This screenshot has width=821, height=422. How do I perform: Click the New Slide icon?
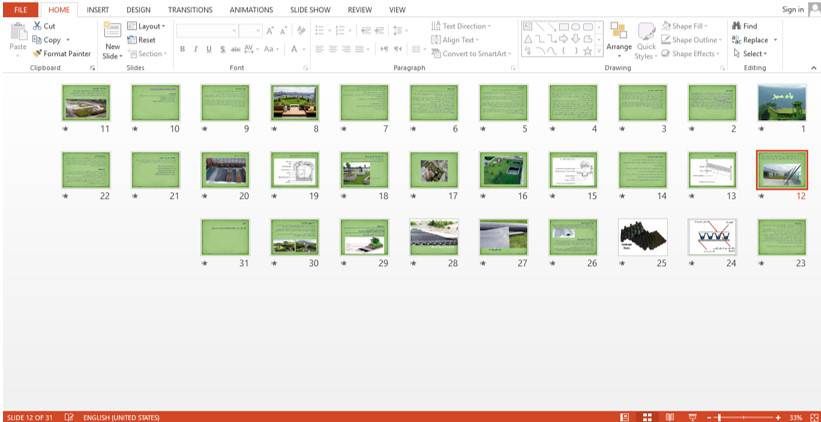(x=113, y=30)
